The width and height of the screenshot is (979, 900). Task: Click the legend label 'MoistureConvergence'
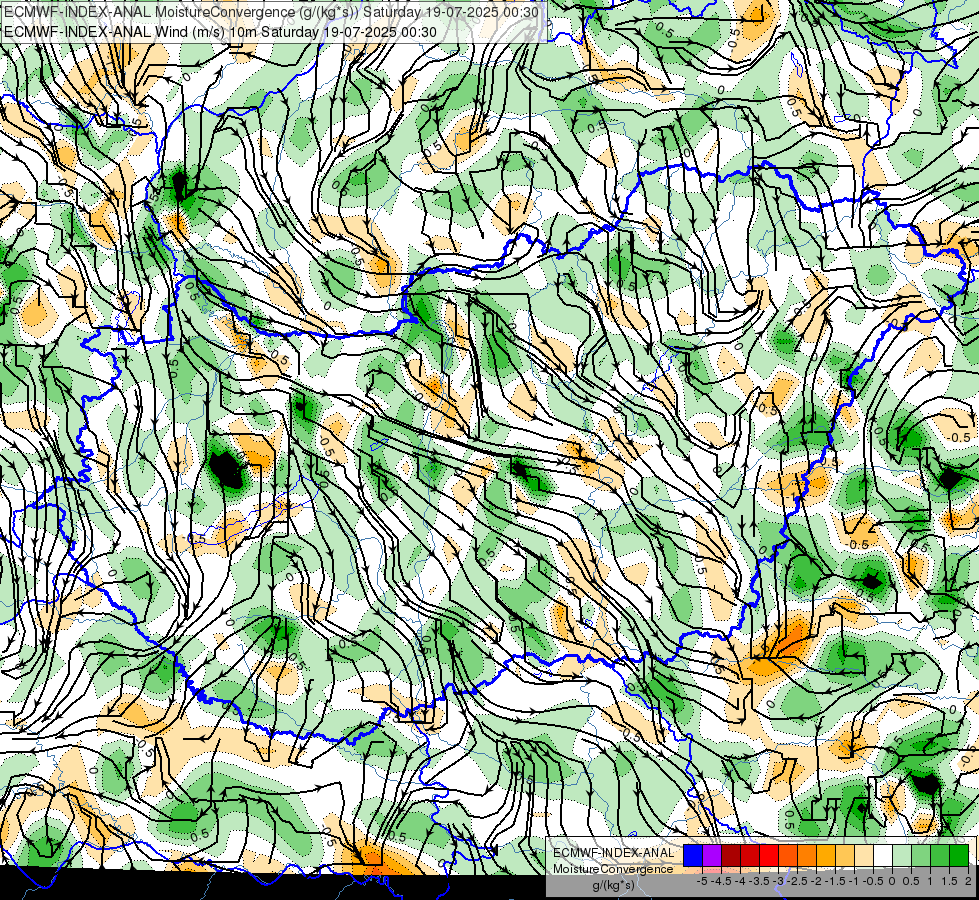pos(613,869)
